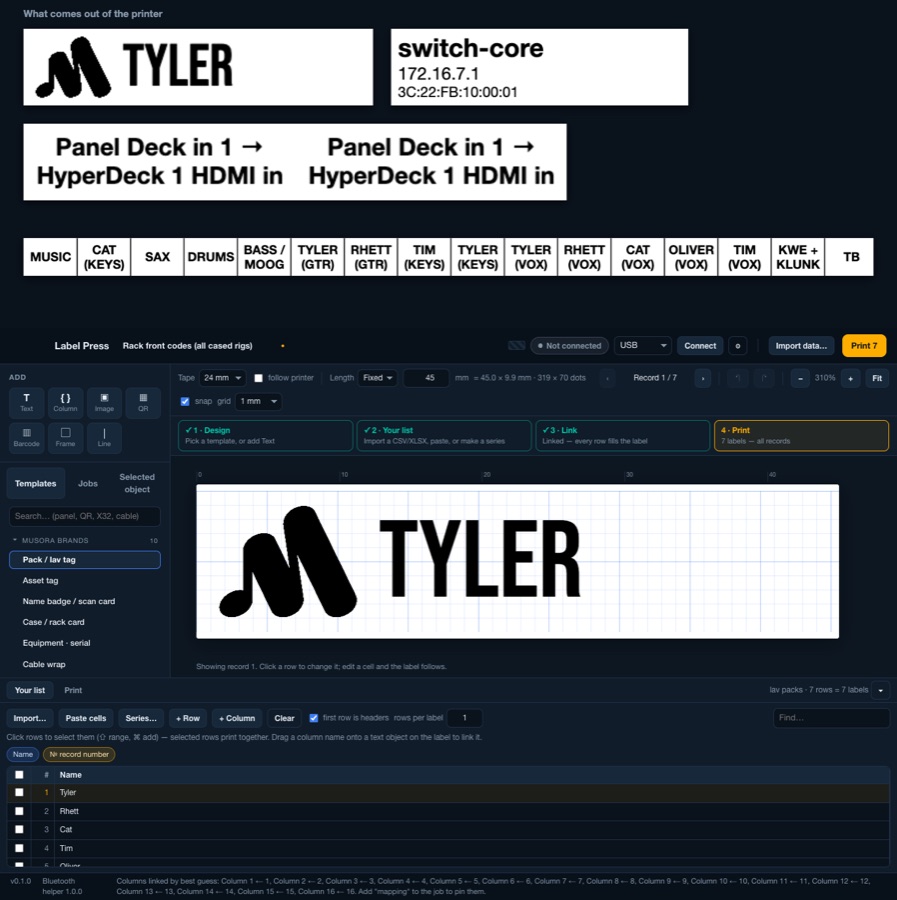Add a Column placeholder object
Viewport: 897px width, 900px height.
click(65, 402)
